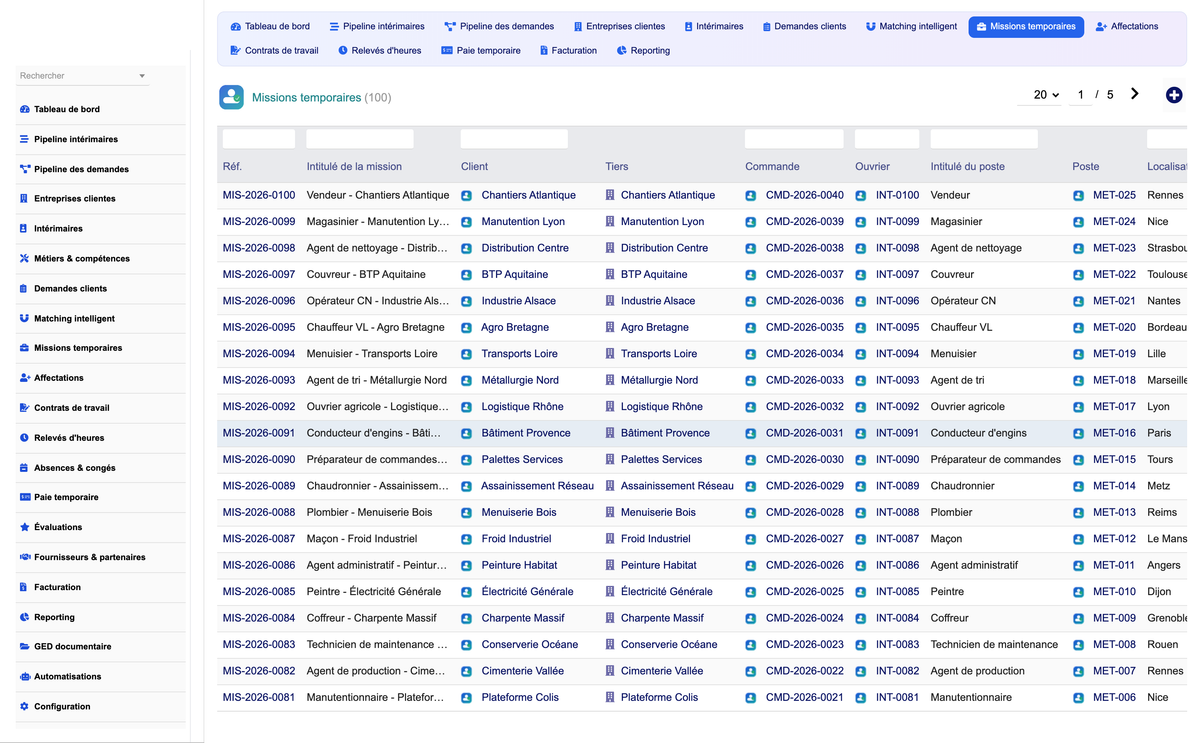The image size is (1200, 743).
Task: Click the Métiers & compétences tools icon
Action: [24, 258]
